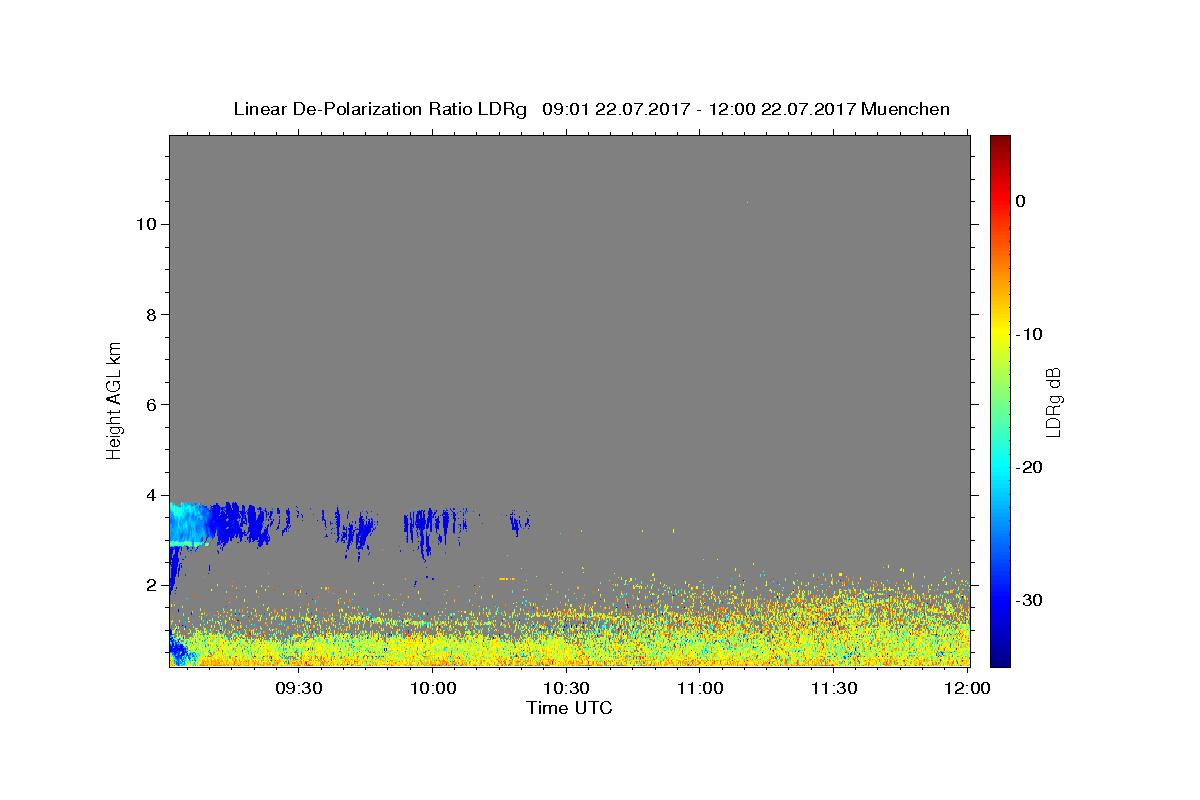Click the 12:00 time axis label
The width and height of the screenshot is (1200, 800).
pos(967,688)
